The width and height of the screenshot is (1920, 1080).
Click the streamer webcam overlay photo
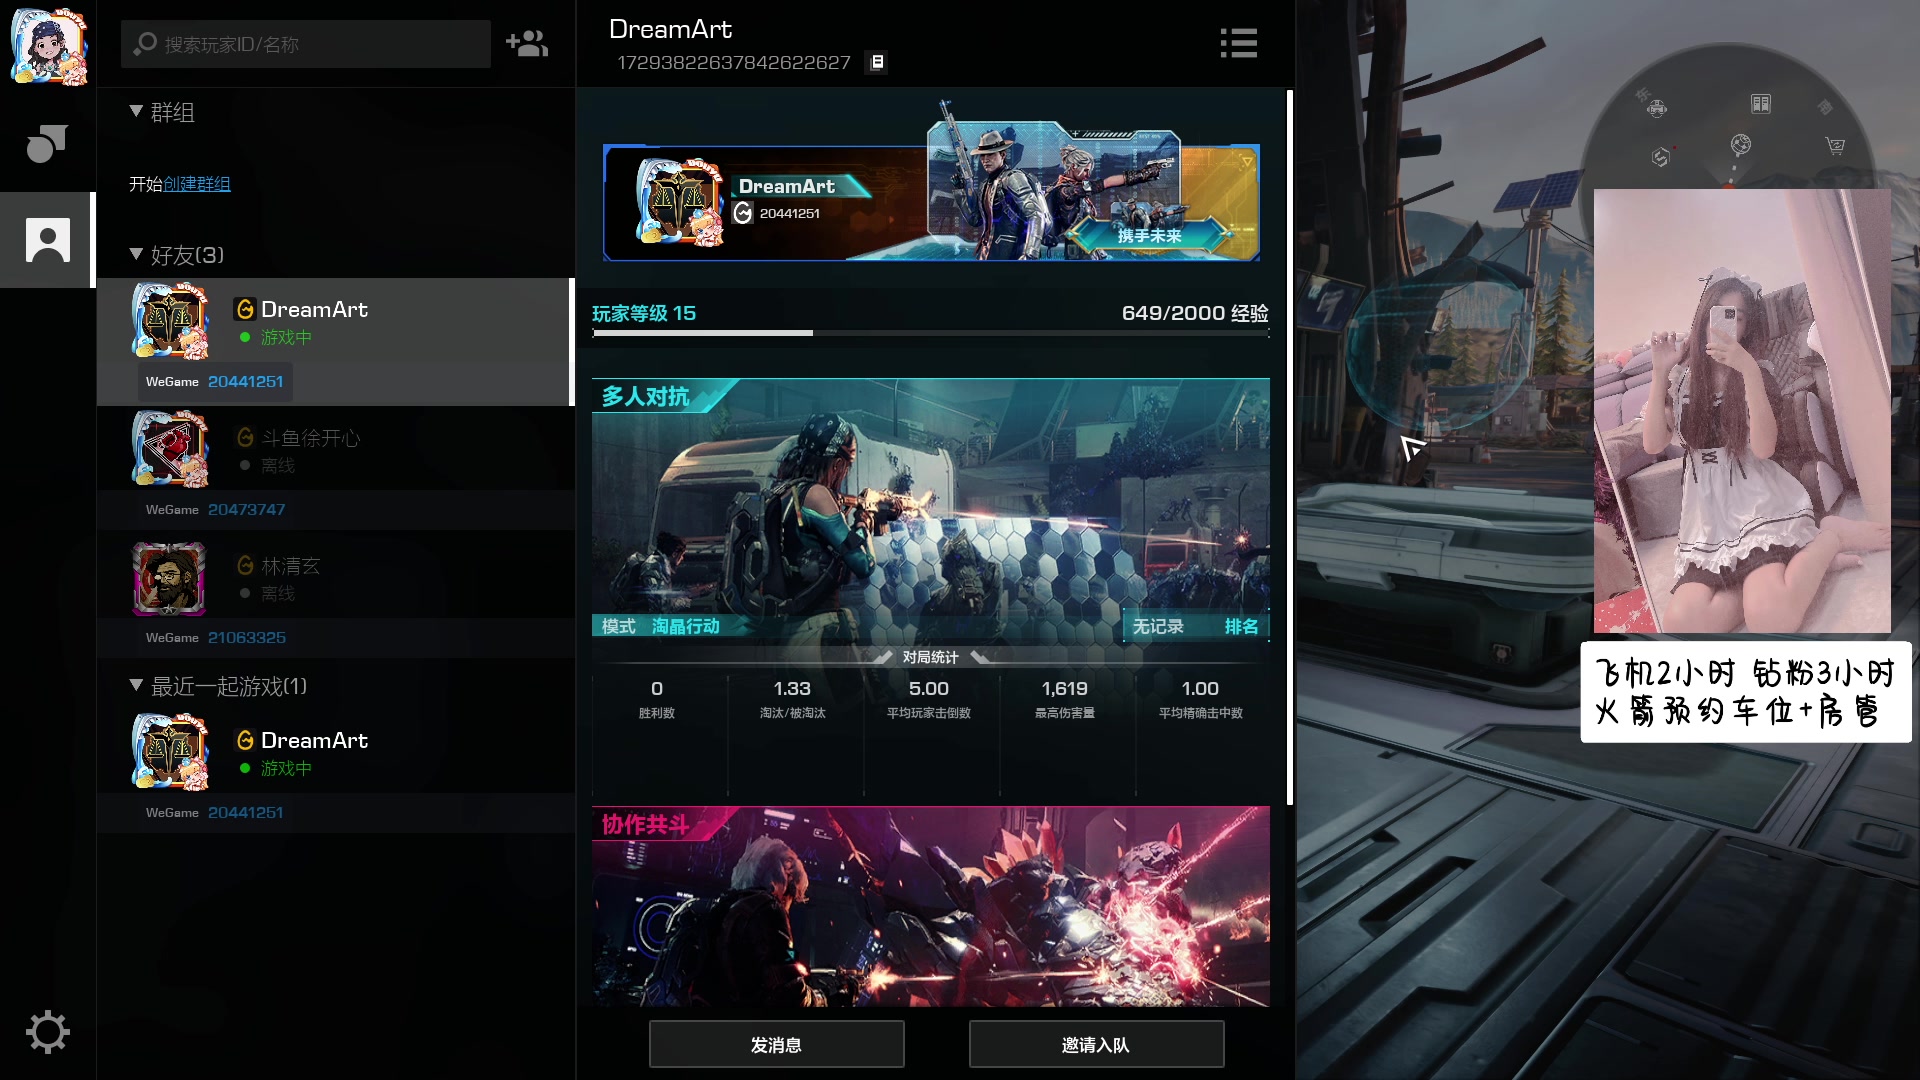(1742, 410)
